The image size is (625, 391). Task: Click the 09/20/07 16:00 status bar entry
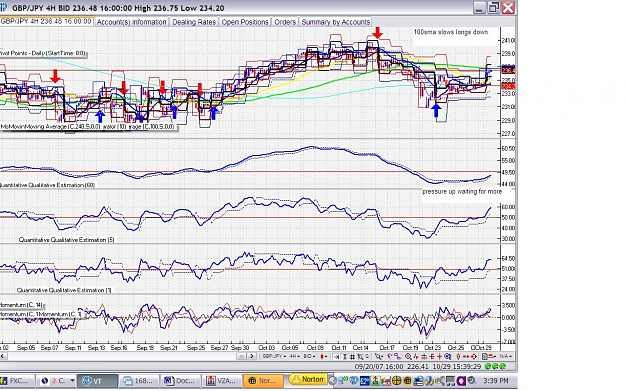coord(379,366)
